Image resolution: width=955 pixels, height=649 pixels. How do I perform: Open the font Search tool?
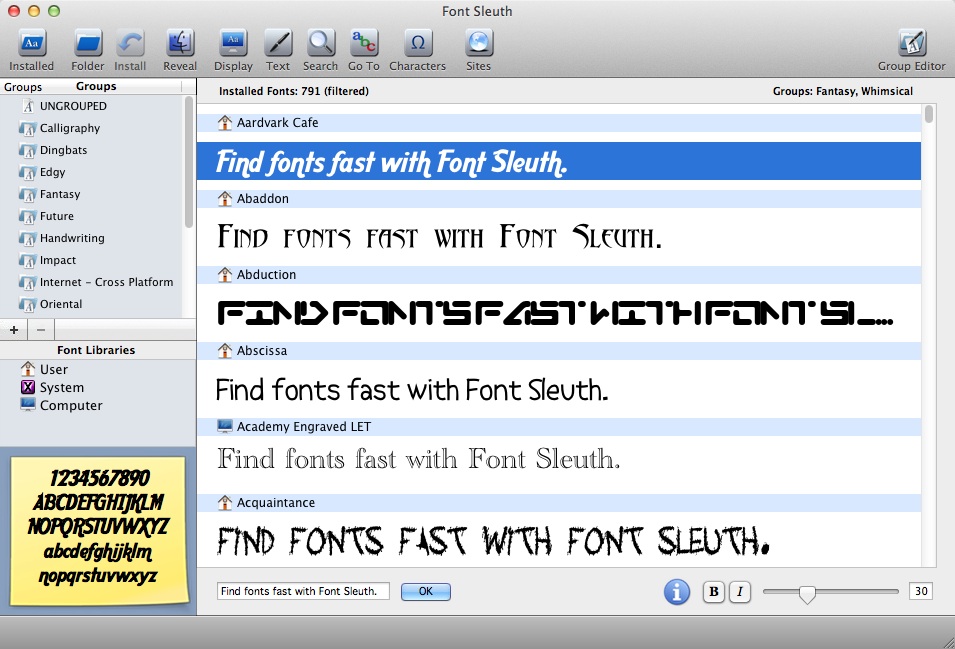tap(320, 45)
